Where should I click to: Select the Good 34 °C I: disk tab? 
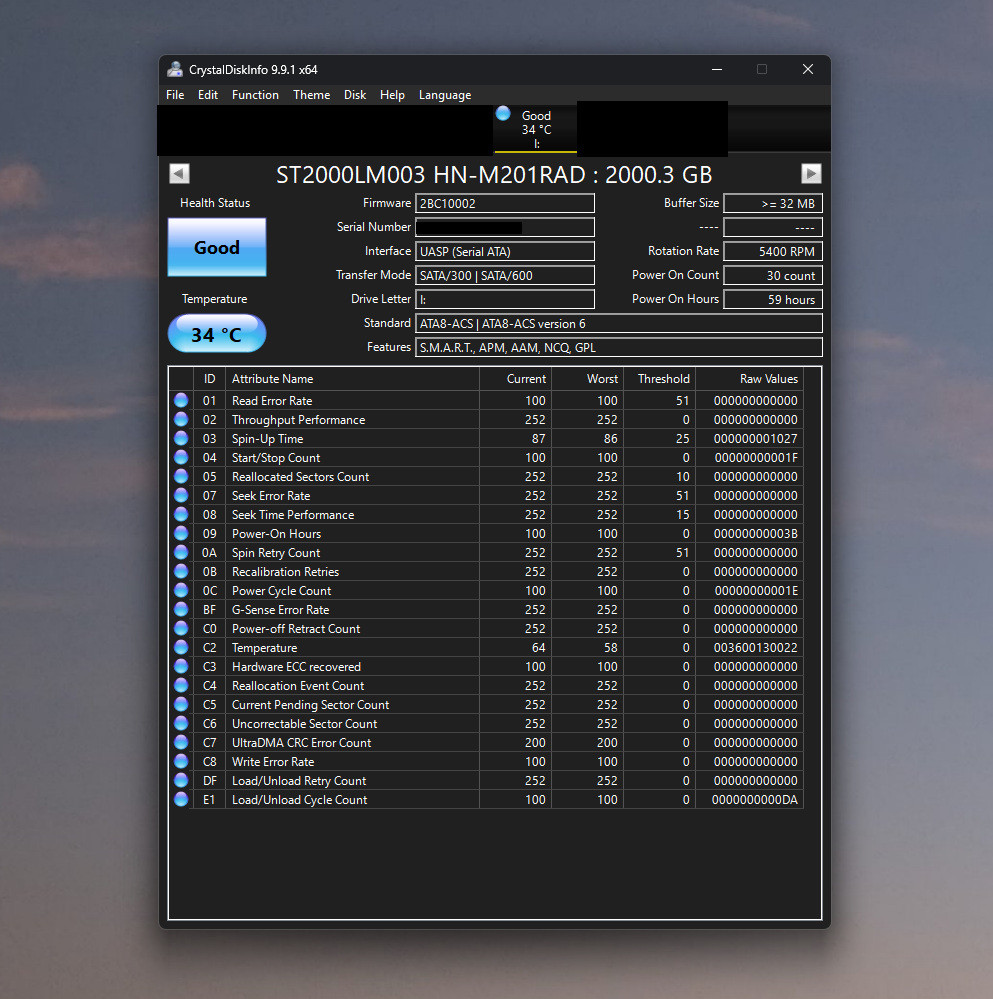coord(535,129)
